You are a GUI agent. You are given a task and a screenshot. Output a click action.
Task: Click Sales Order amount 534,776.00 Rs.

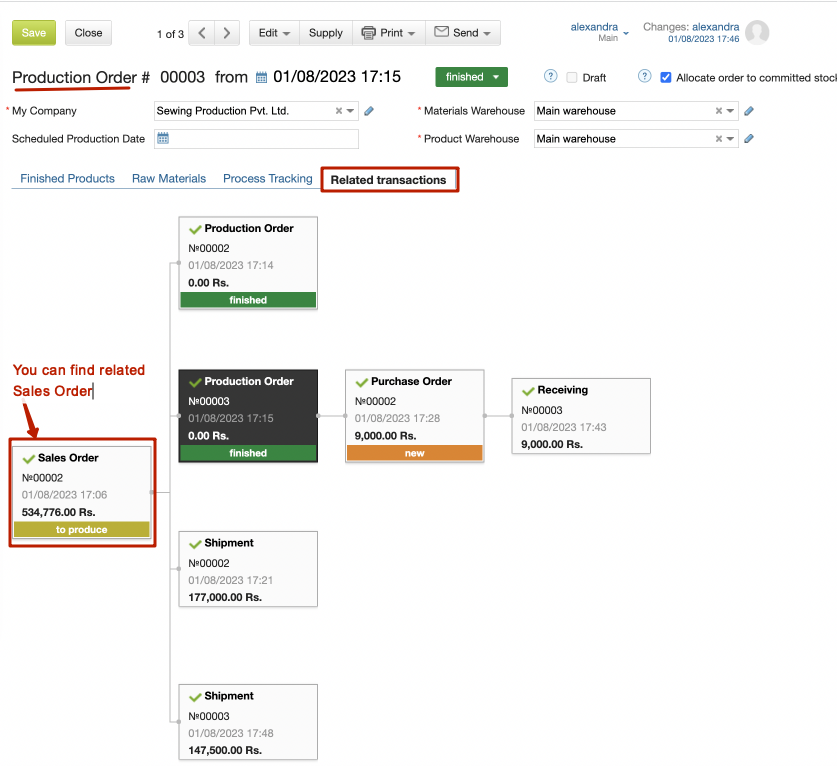tap(59, 512)
